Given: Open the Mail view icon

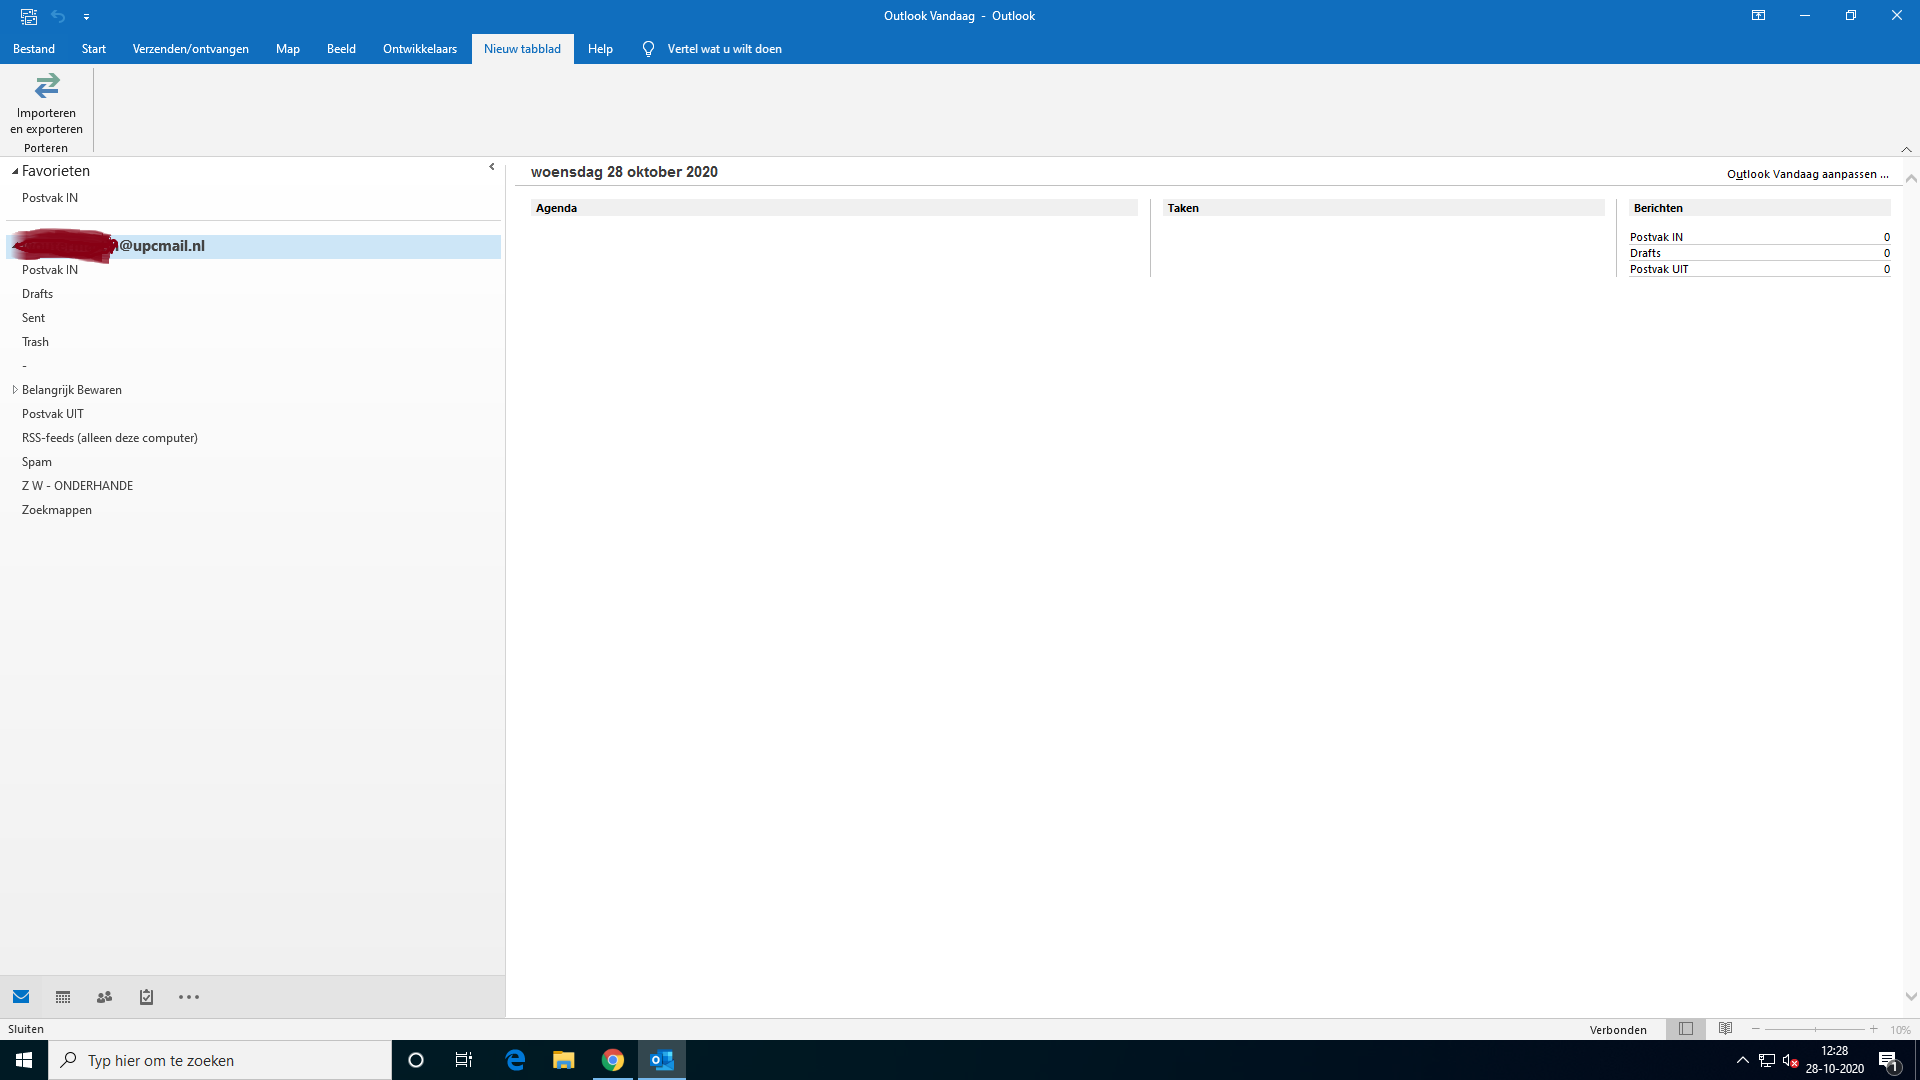Looking at the screenshot, I should click(21, 997).
